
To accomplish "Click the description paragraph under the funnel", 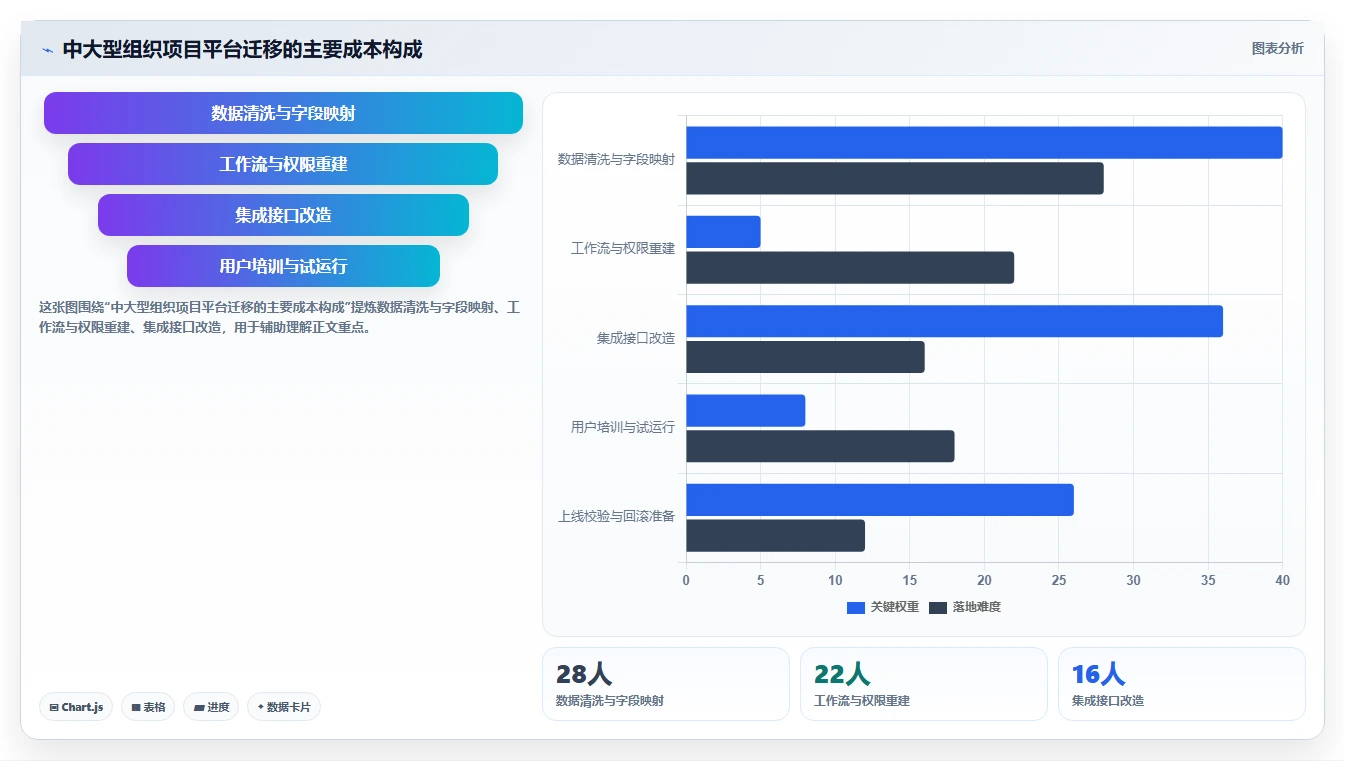I will pos(279,317).
